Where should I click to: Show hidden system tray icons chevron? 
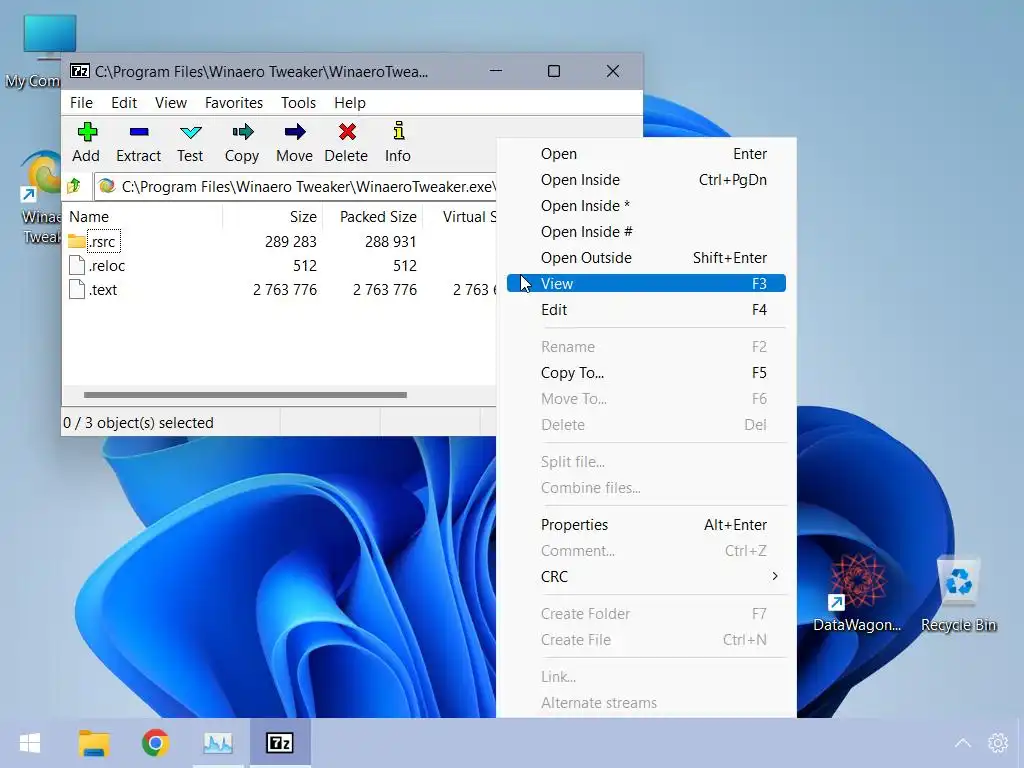(x=963, y=743)
